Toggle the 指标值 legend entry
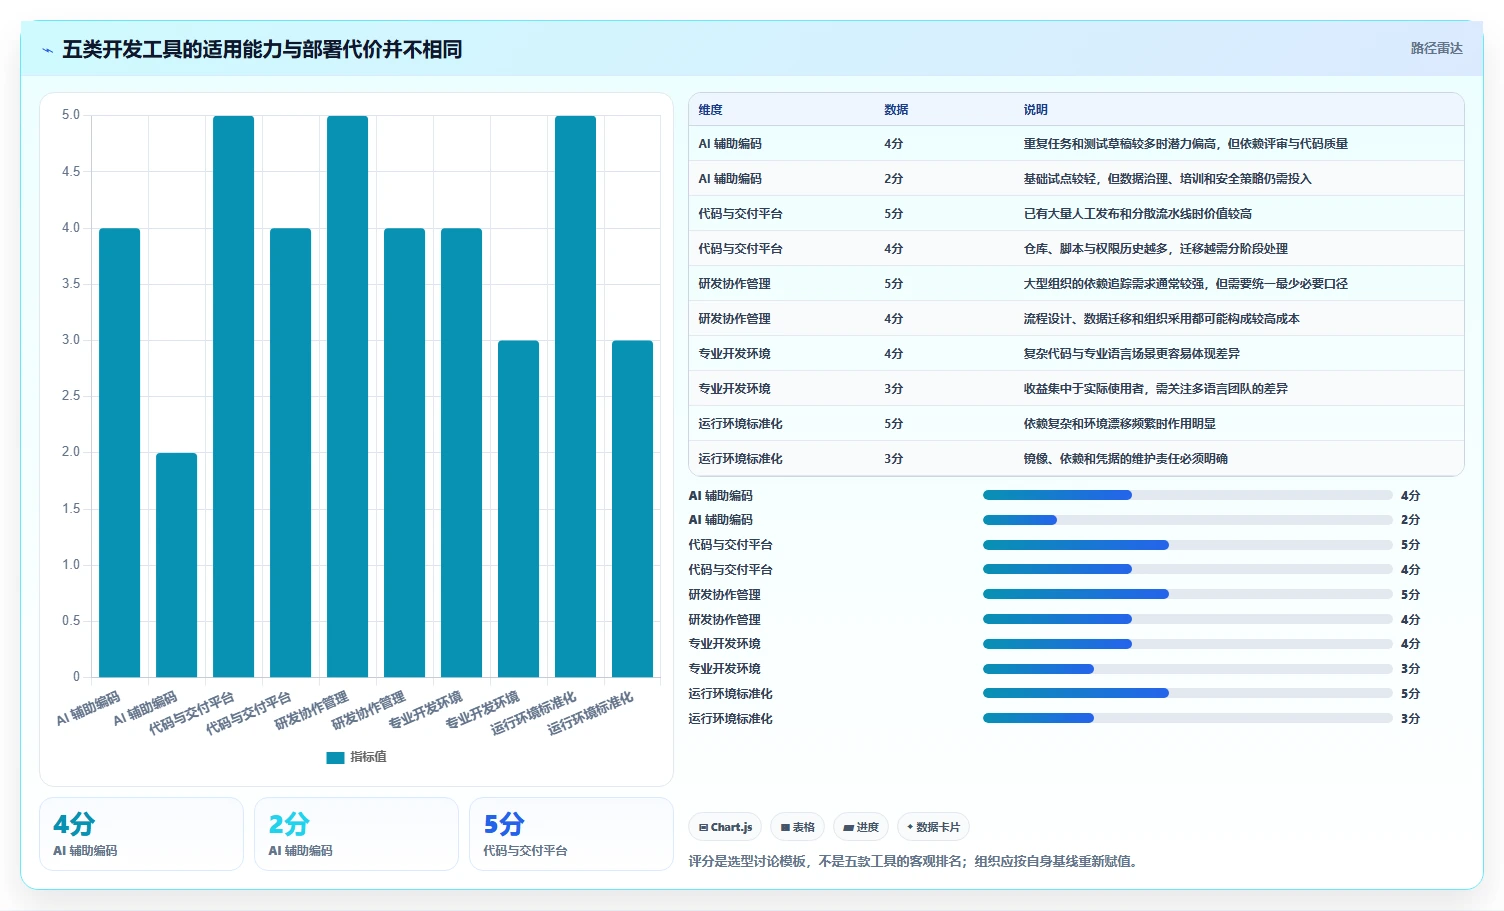The width and height of the screenshot is (1504, 911). pos(357,757)
